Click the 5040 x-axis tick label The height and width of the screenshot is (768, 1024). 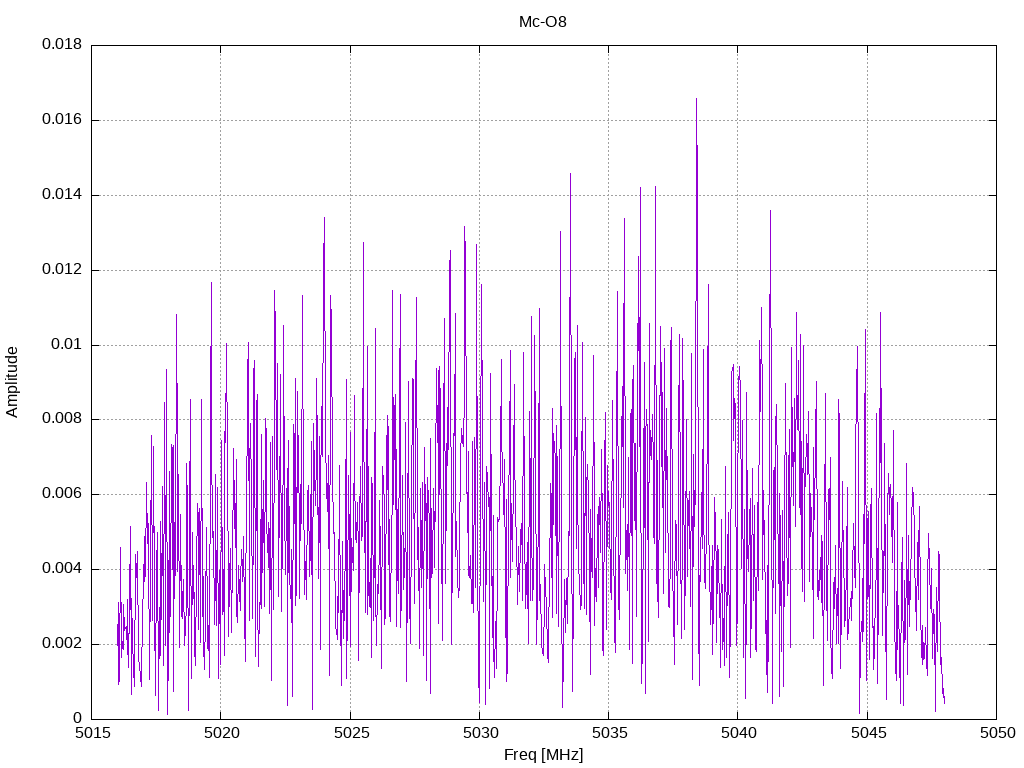point(739,733)
